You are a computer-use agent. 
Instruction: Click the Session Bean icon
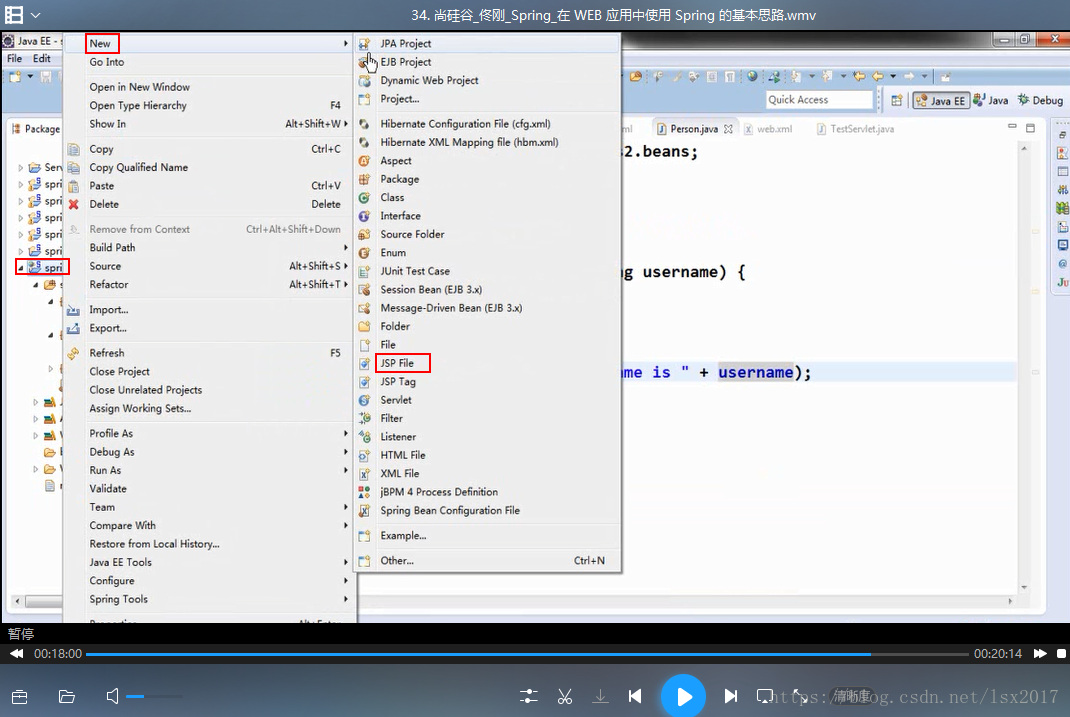(364, 290)
